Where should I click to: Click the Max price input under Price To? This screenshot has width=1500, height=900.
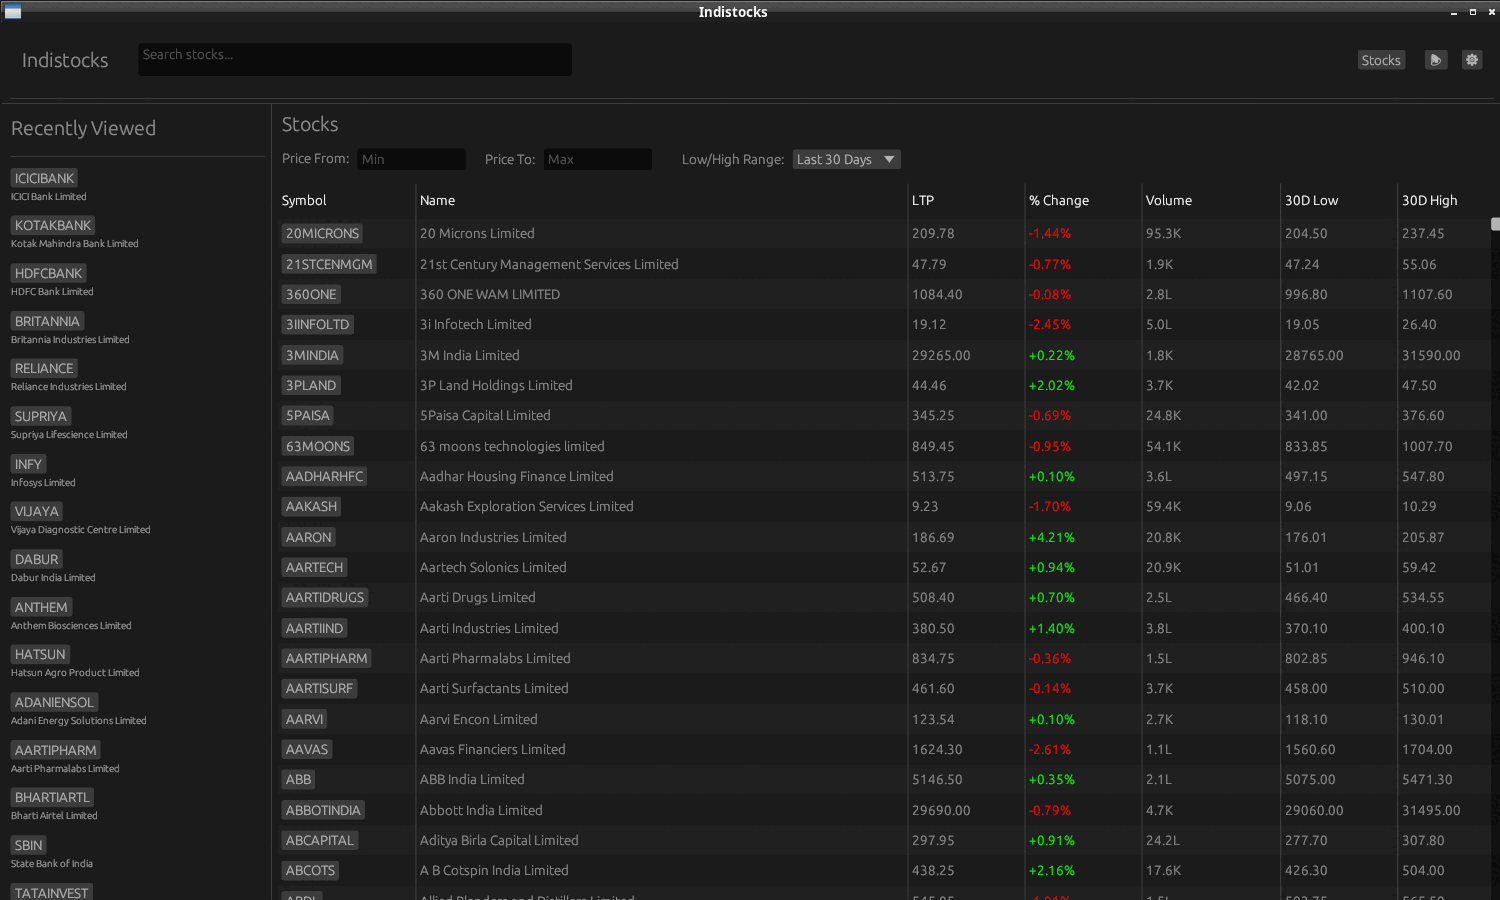pyautogui.click(x=597, y=158)
